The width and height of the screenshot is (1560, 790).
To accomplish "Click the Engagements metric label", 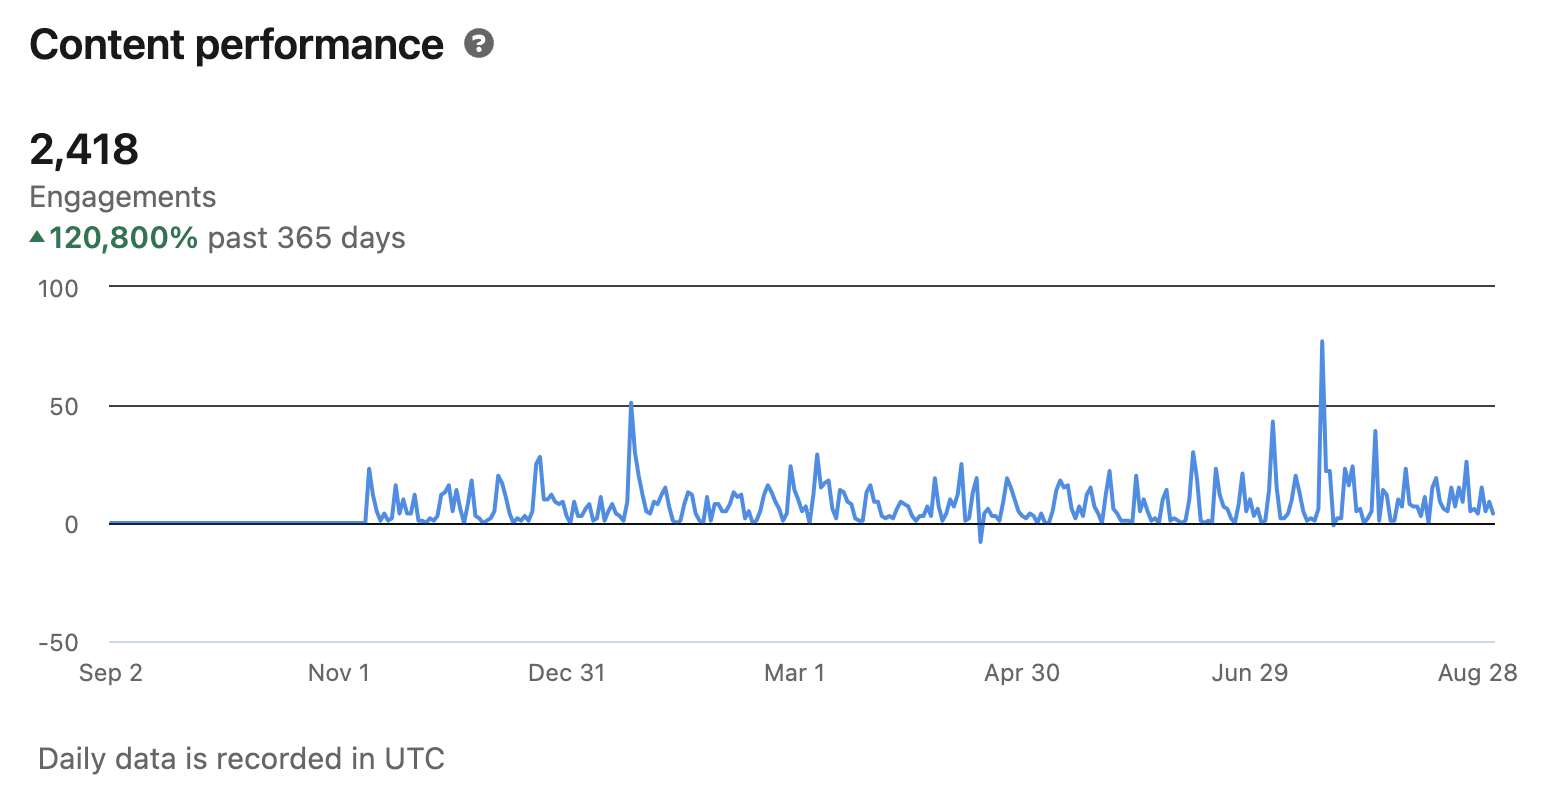I will pos(123,197).
